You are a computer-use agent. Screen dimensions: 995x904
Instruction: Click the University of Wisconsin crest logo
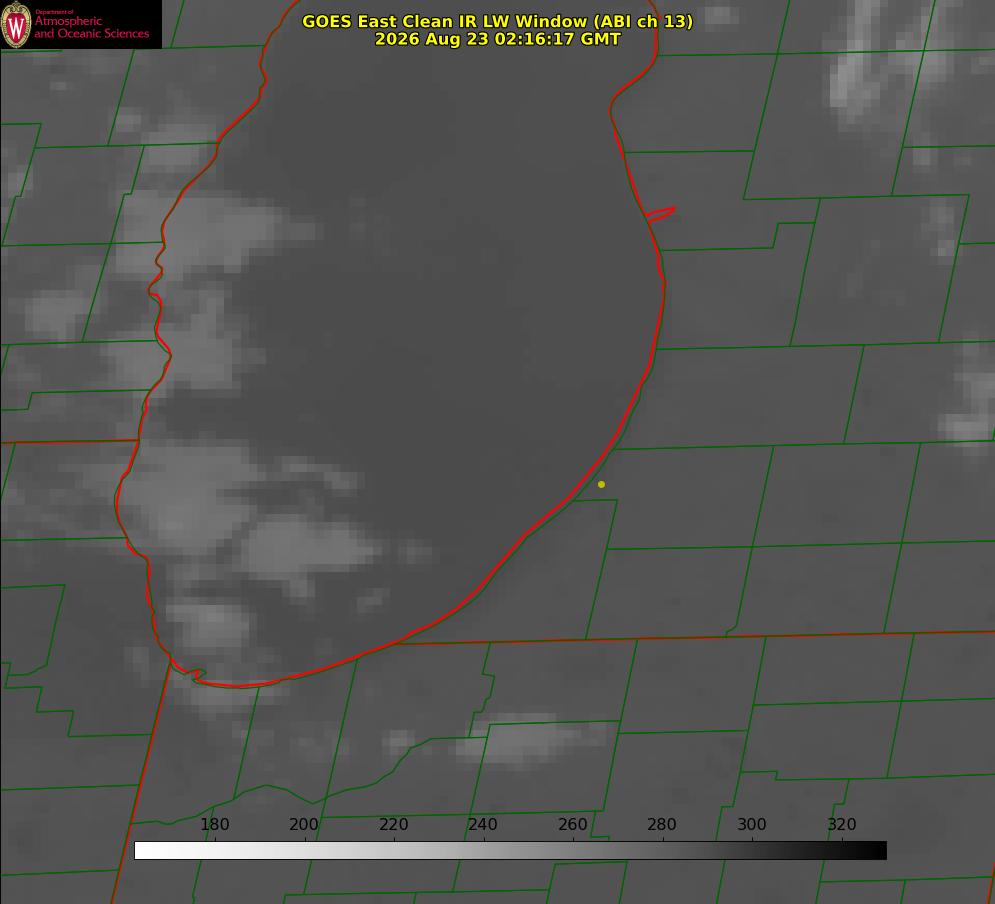point(16,24)
